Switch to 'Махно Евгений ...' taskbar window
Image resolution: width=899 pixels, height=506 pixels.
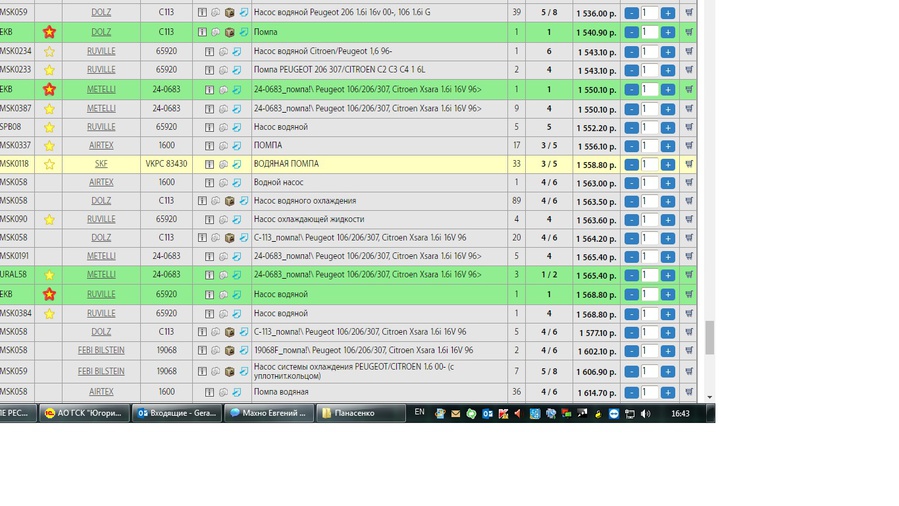(269, 413)
